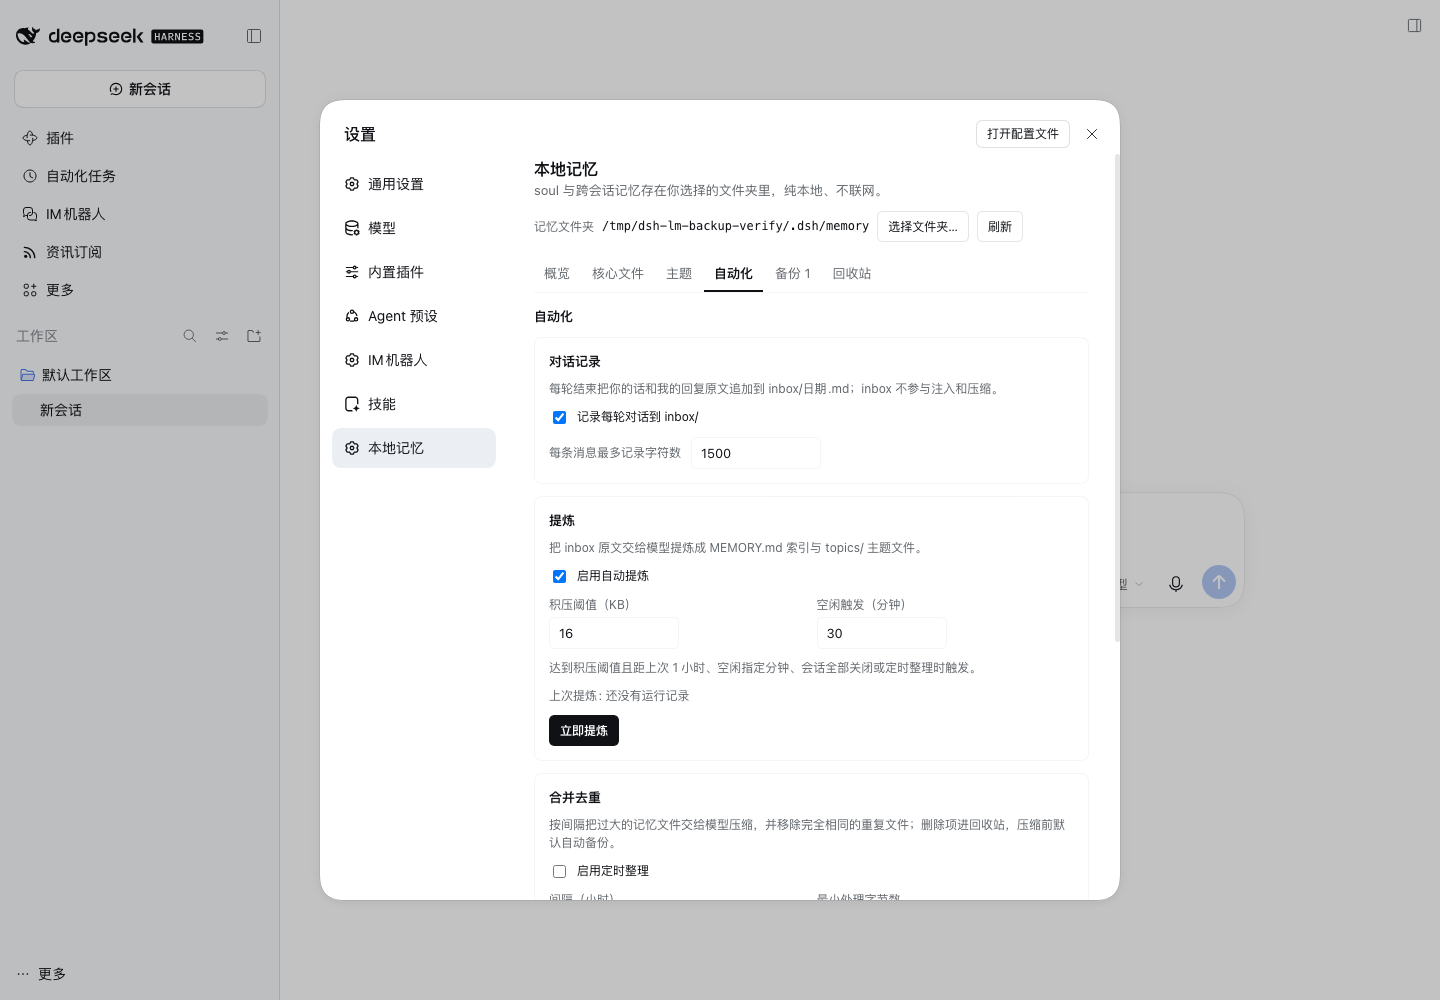Image resolution: width=1440 pixels, height=1000 pixels.
Task: Open the 插件 plugins page
Action: pyautogui.click(x=140, y=138)
